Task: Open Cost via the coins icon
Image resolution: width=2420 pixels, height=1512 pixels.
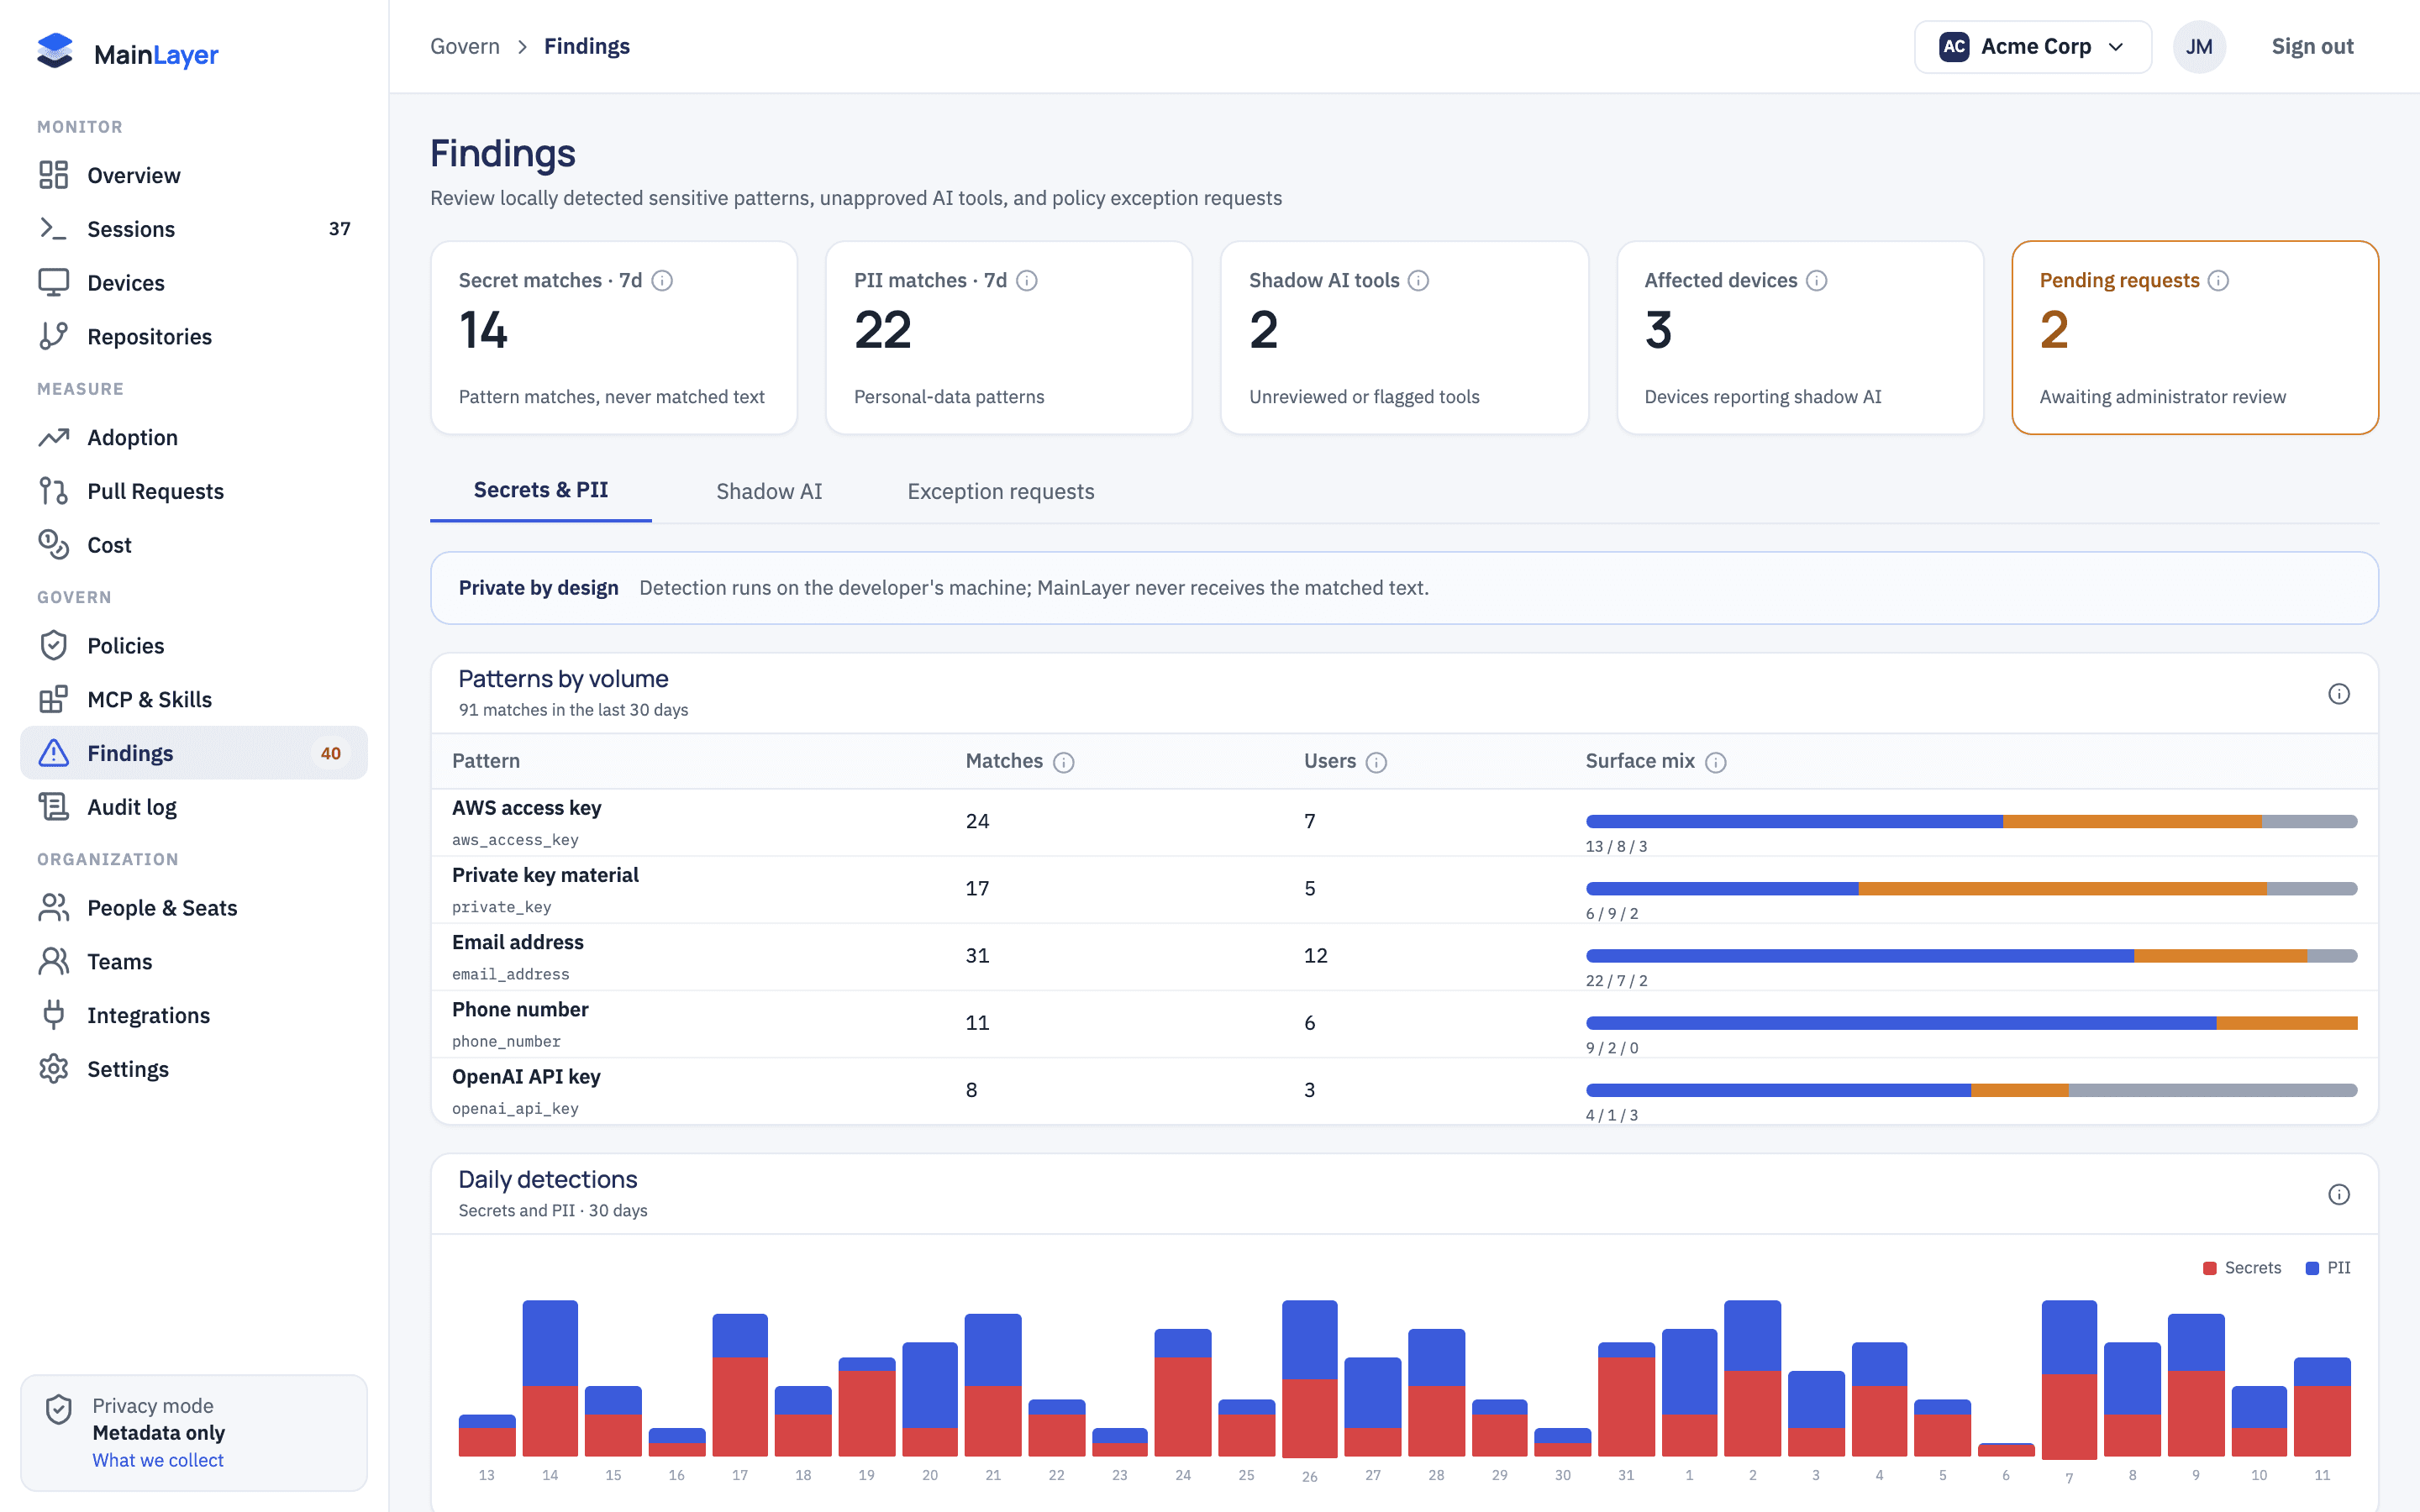Action: 54,545
